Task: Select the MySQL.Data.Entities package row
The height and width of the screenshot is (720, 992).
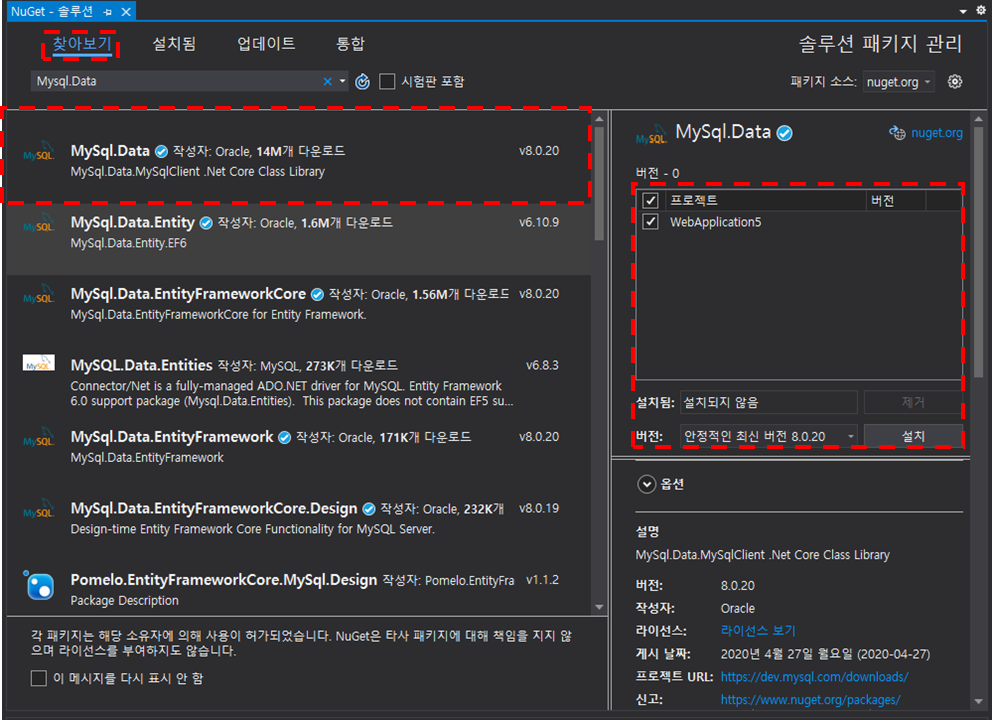Action: point(299,382)
